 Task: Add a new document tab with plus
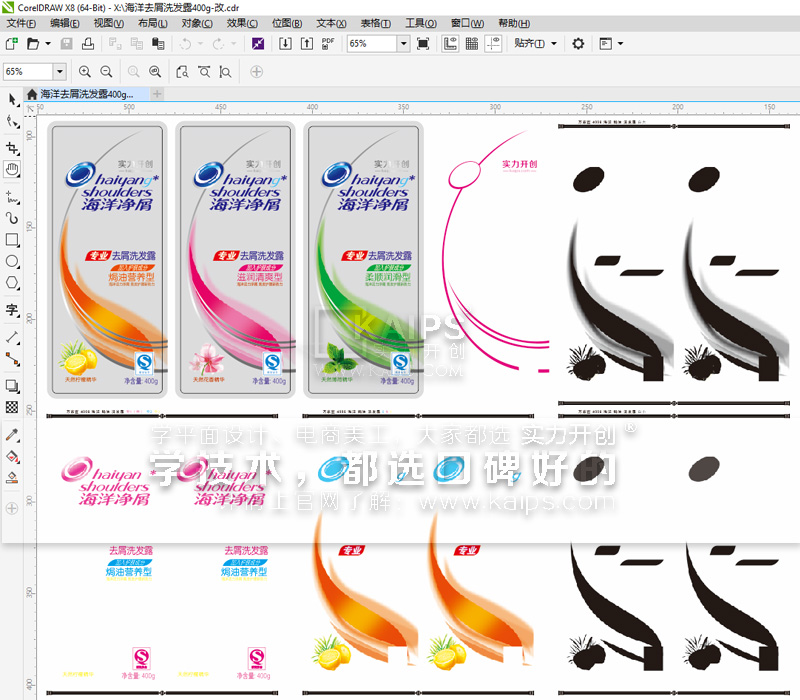[x=157, y=94]
